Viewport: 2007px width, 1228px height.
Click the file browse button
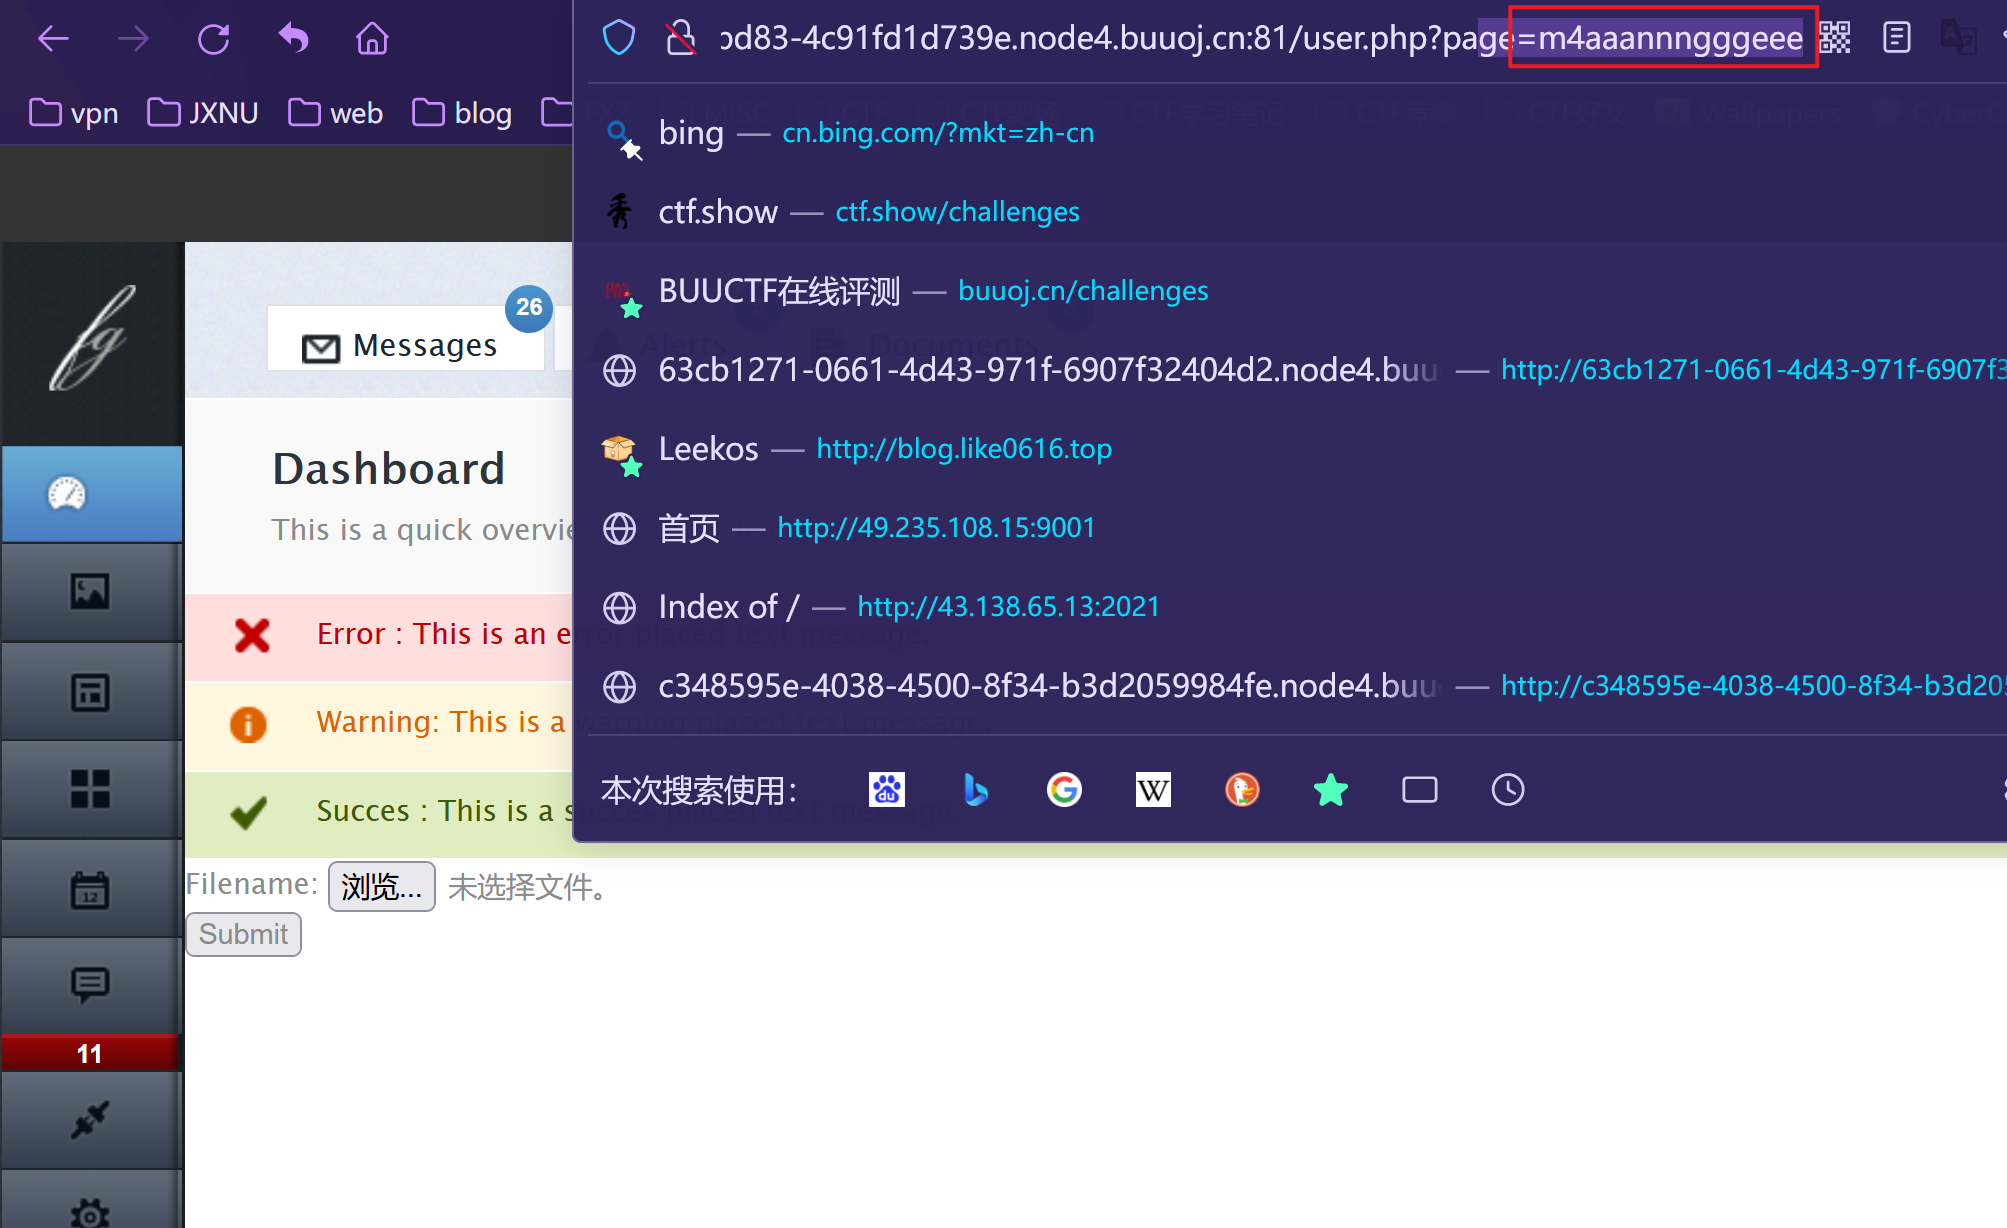coord(381,886)
